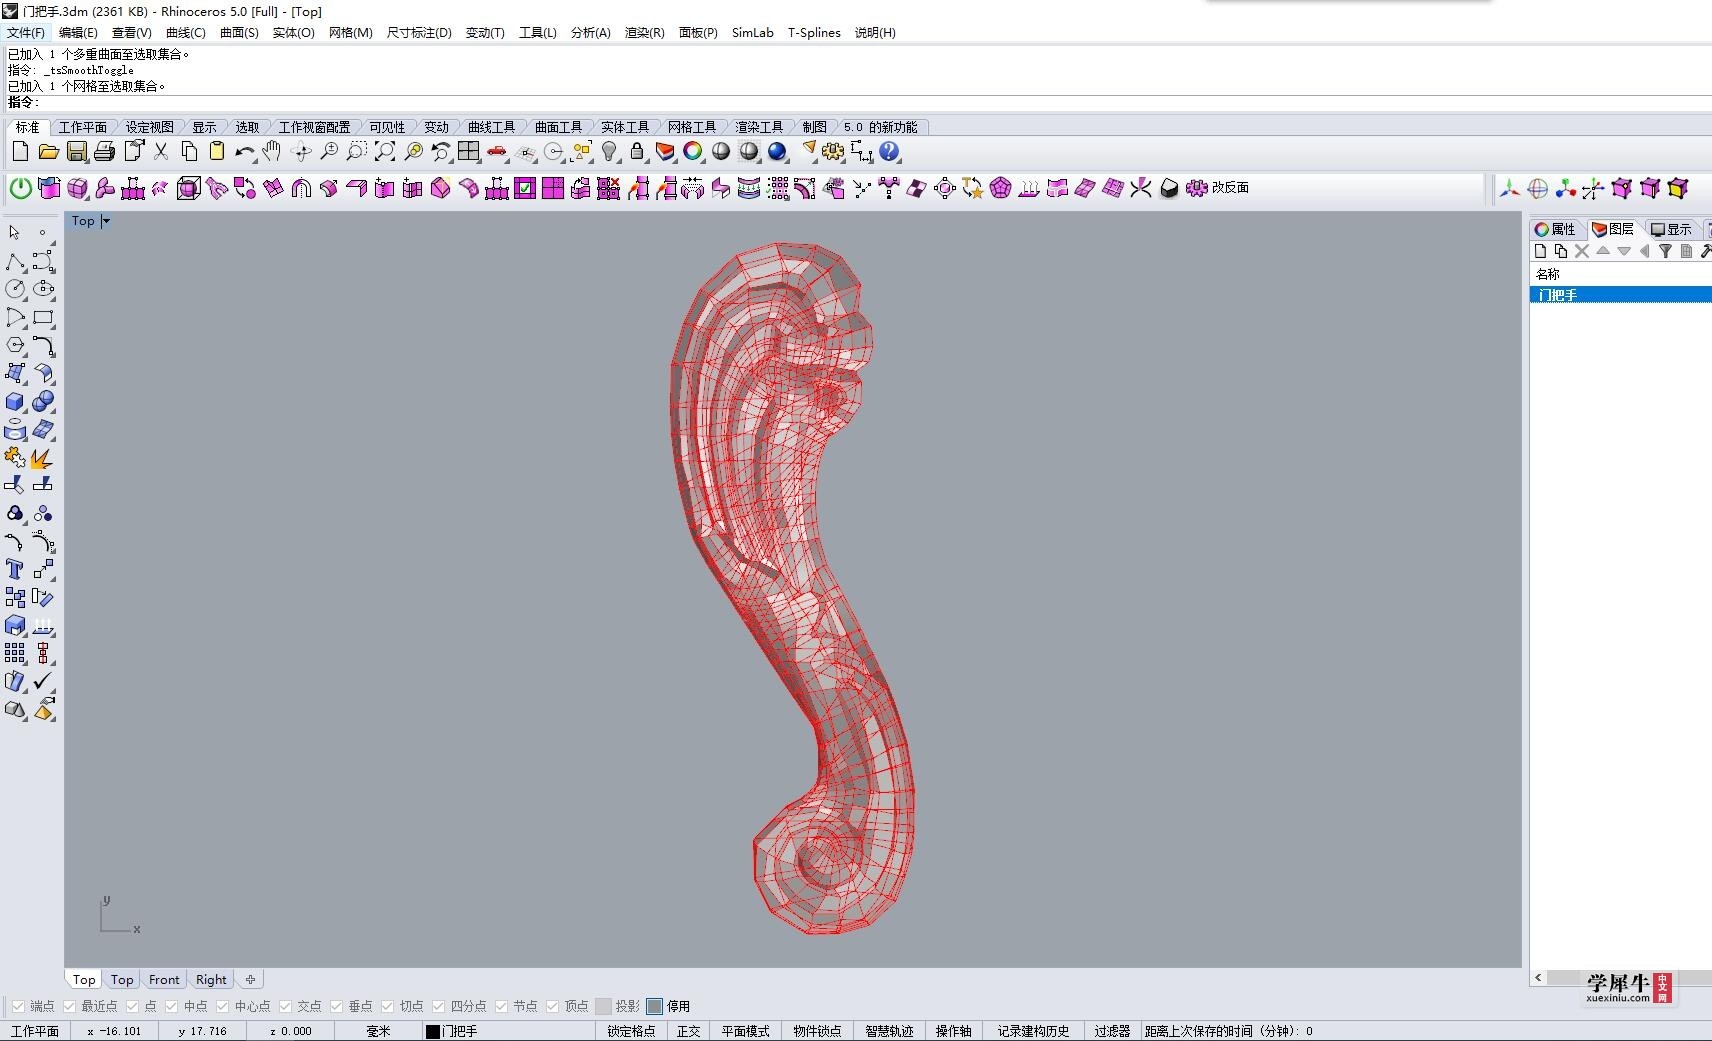Switch to the 曲面工具 toolbar tab

[x=558, y=127]
